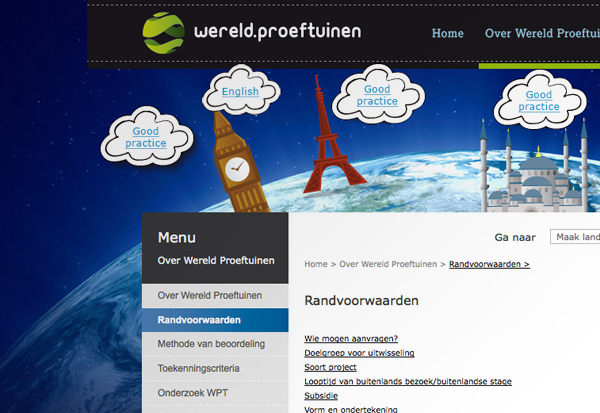
Task: Open Methode van beoordeling in sidebar
Action: [x=215, y=344]
